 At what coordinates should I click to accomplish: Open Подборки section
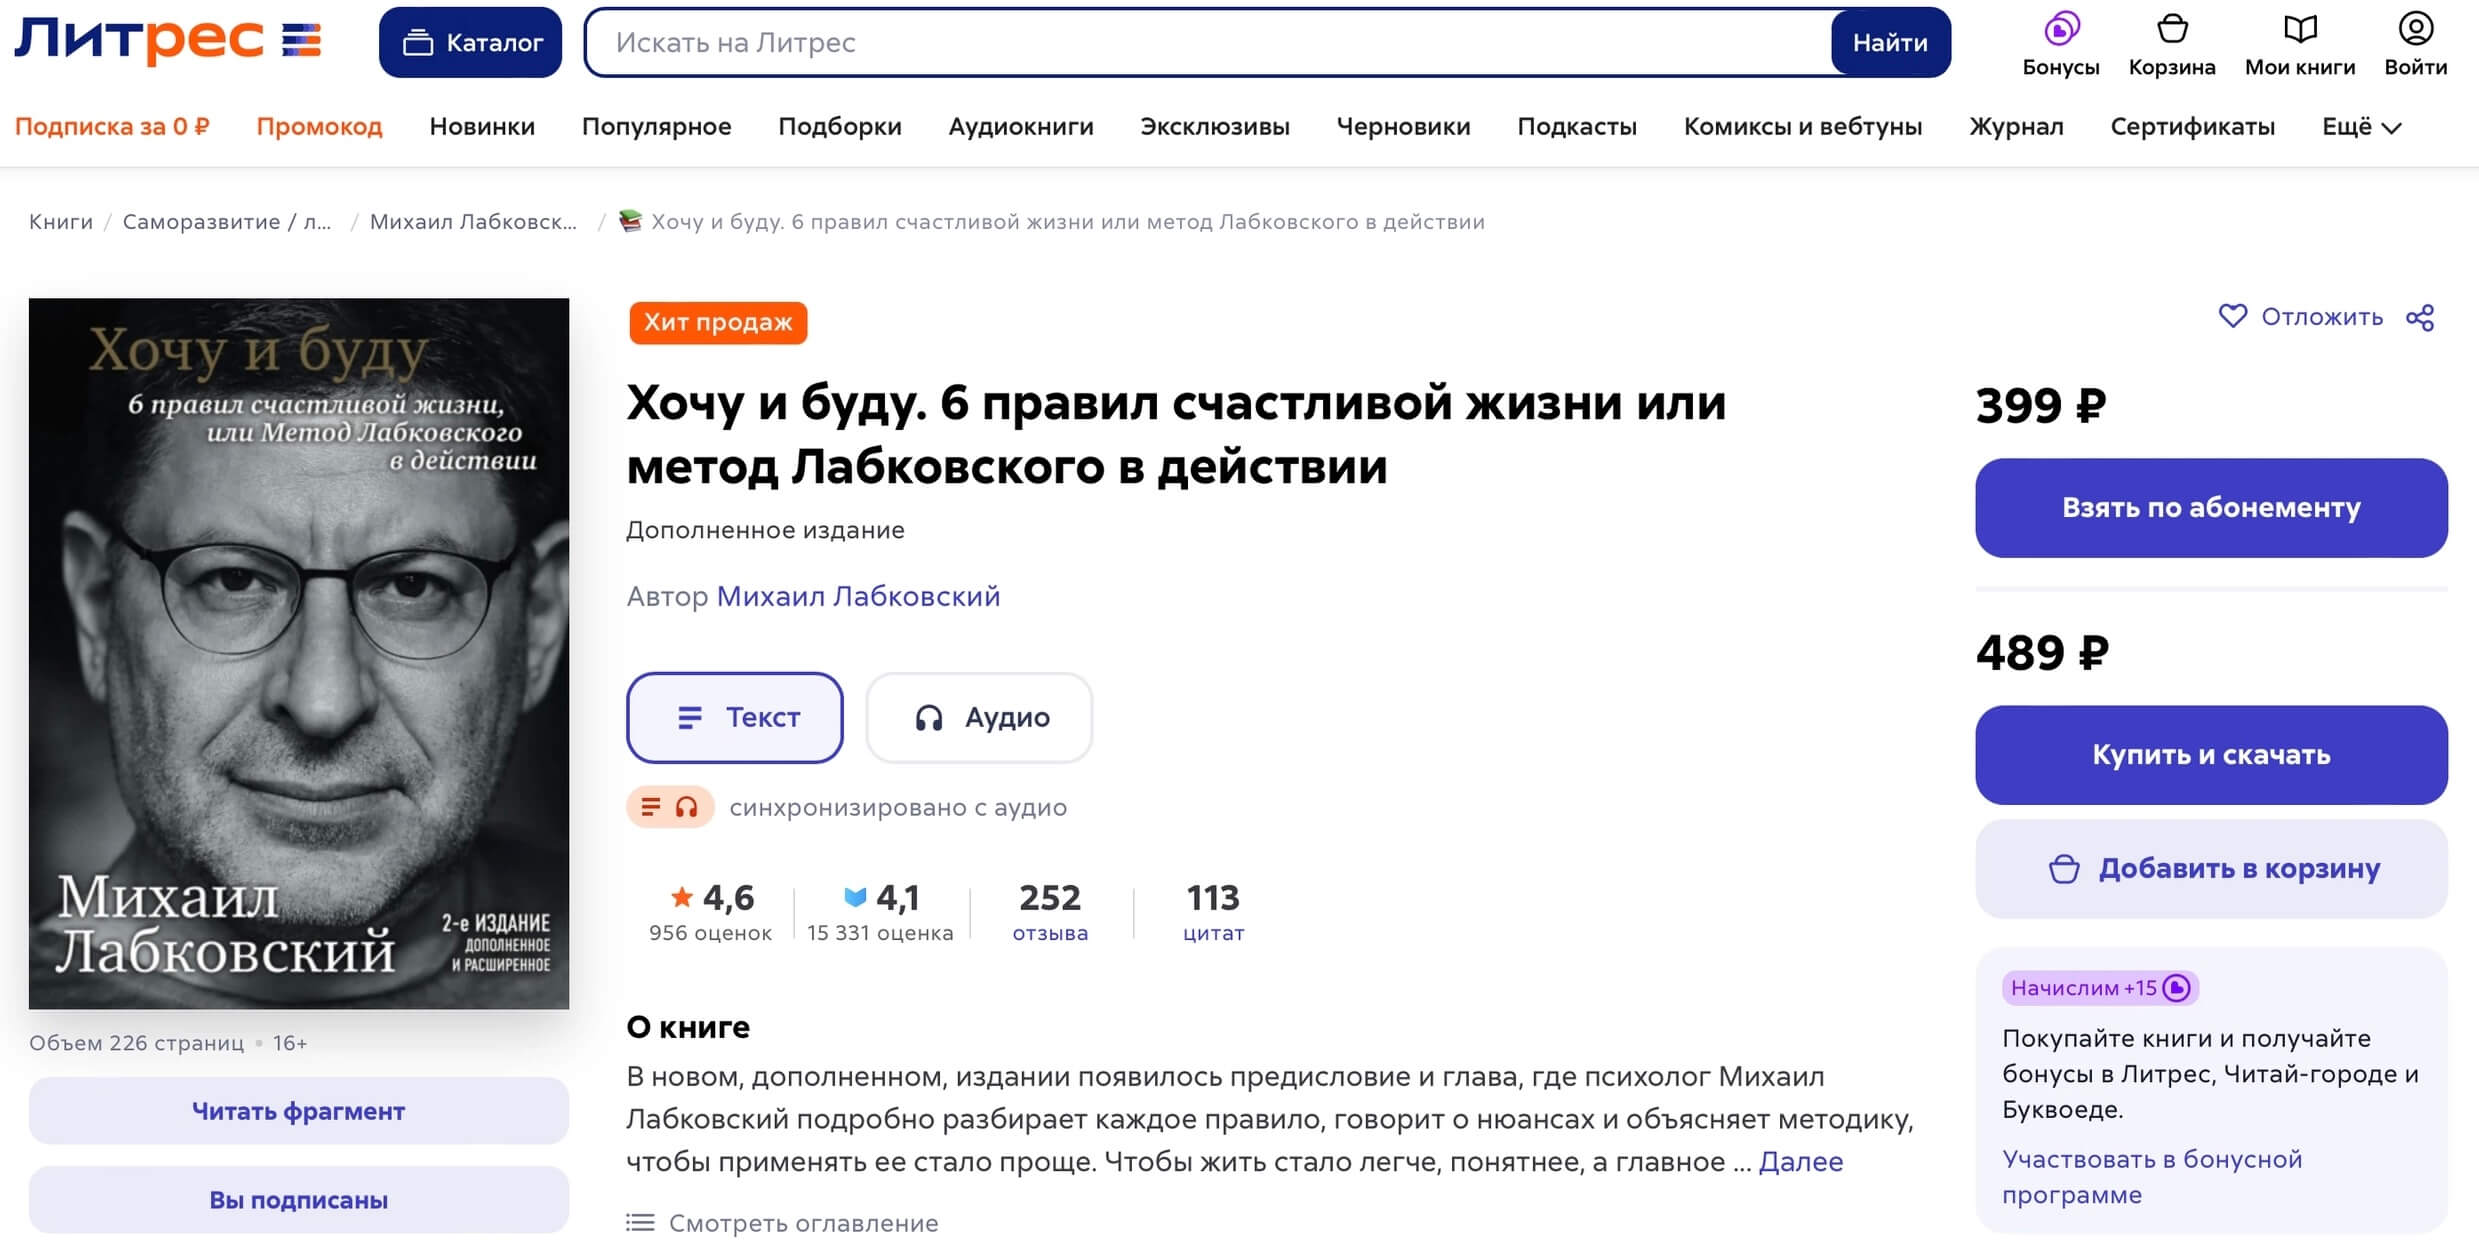(x=840, y=127)
